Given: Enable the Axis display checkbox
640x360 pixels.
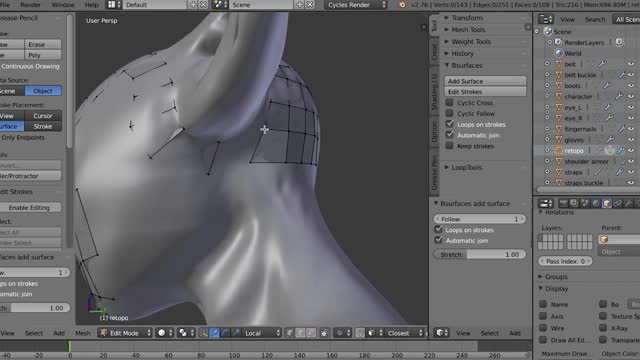Looking at the screenshot, I should pos(543,316).
